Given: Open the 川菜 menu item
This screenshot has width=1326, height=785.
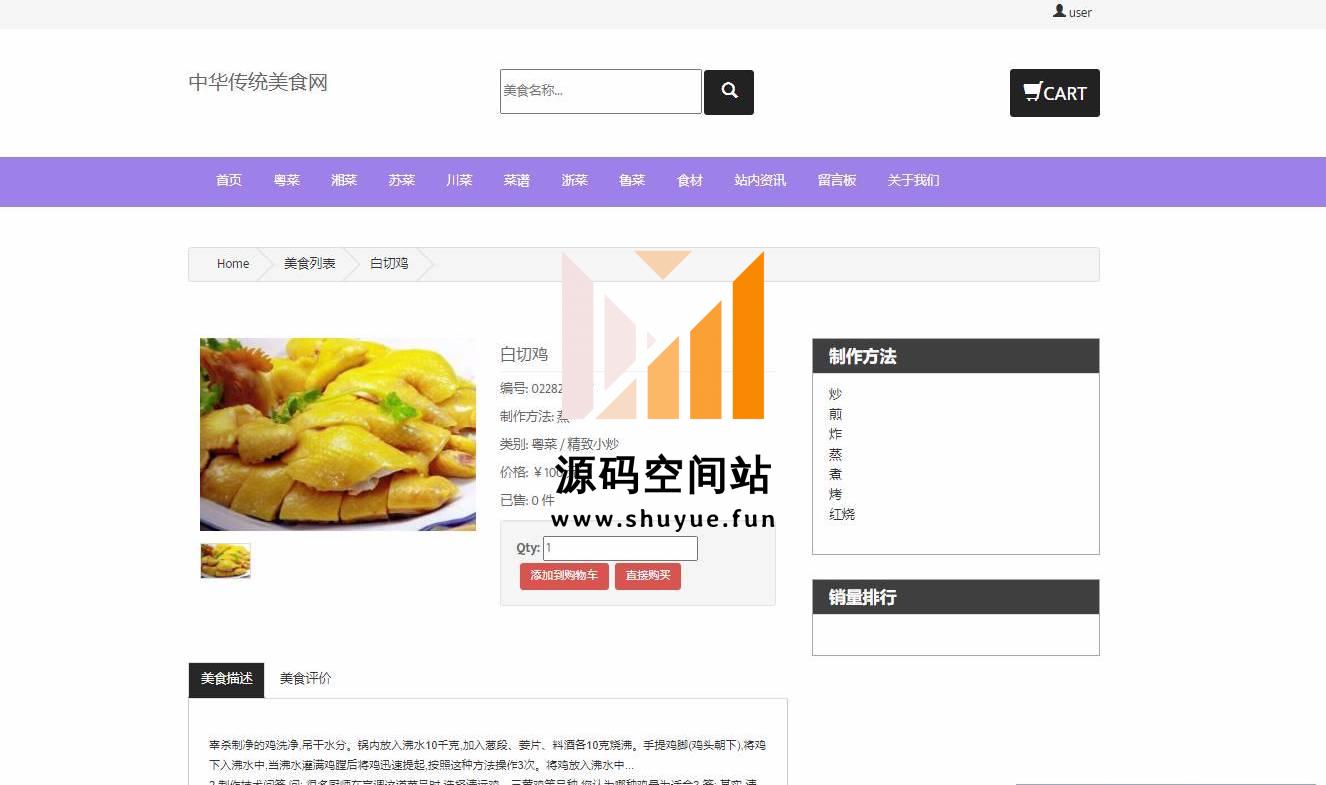Looking at the screenshot, I should tap(459, 181).
